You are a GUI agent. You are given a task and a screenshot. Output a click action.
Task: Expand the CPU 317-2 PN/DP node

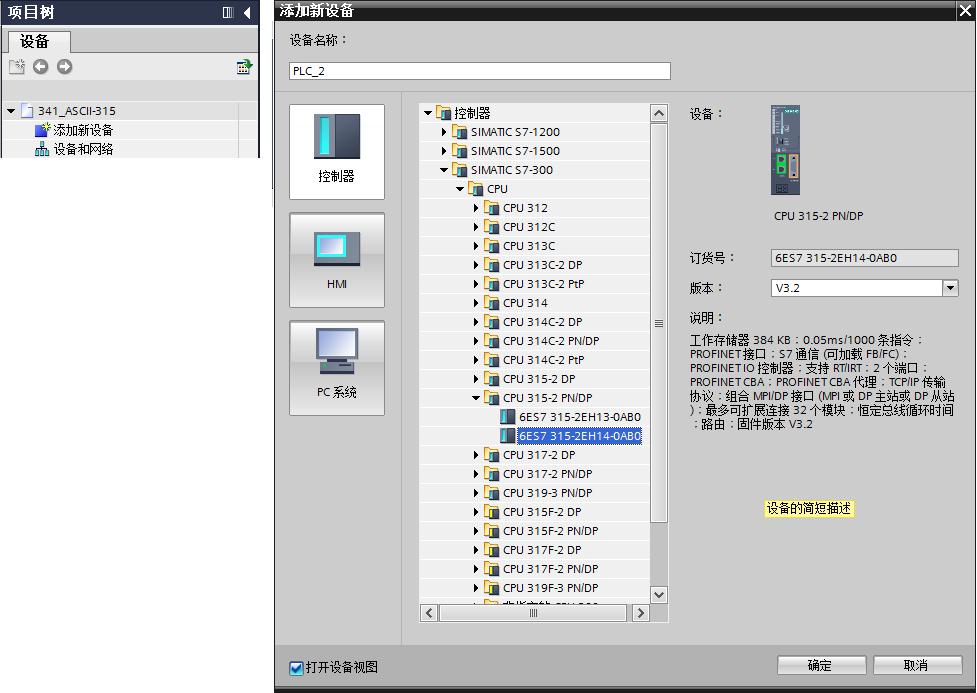coord(476,474)
